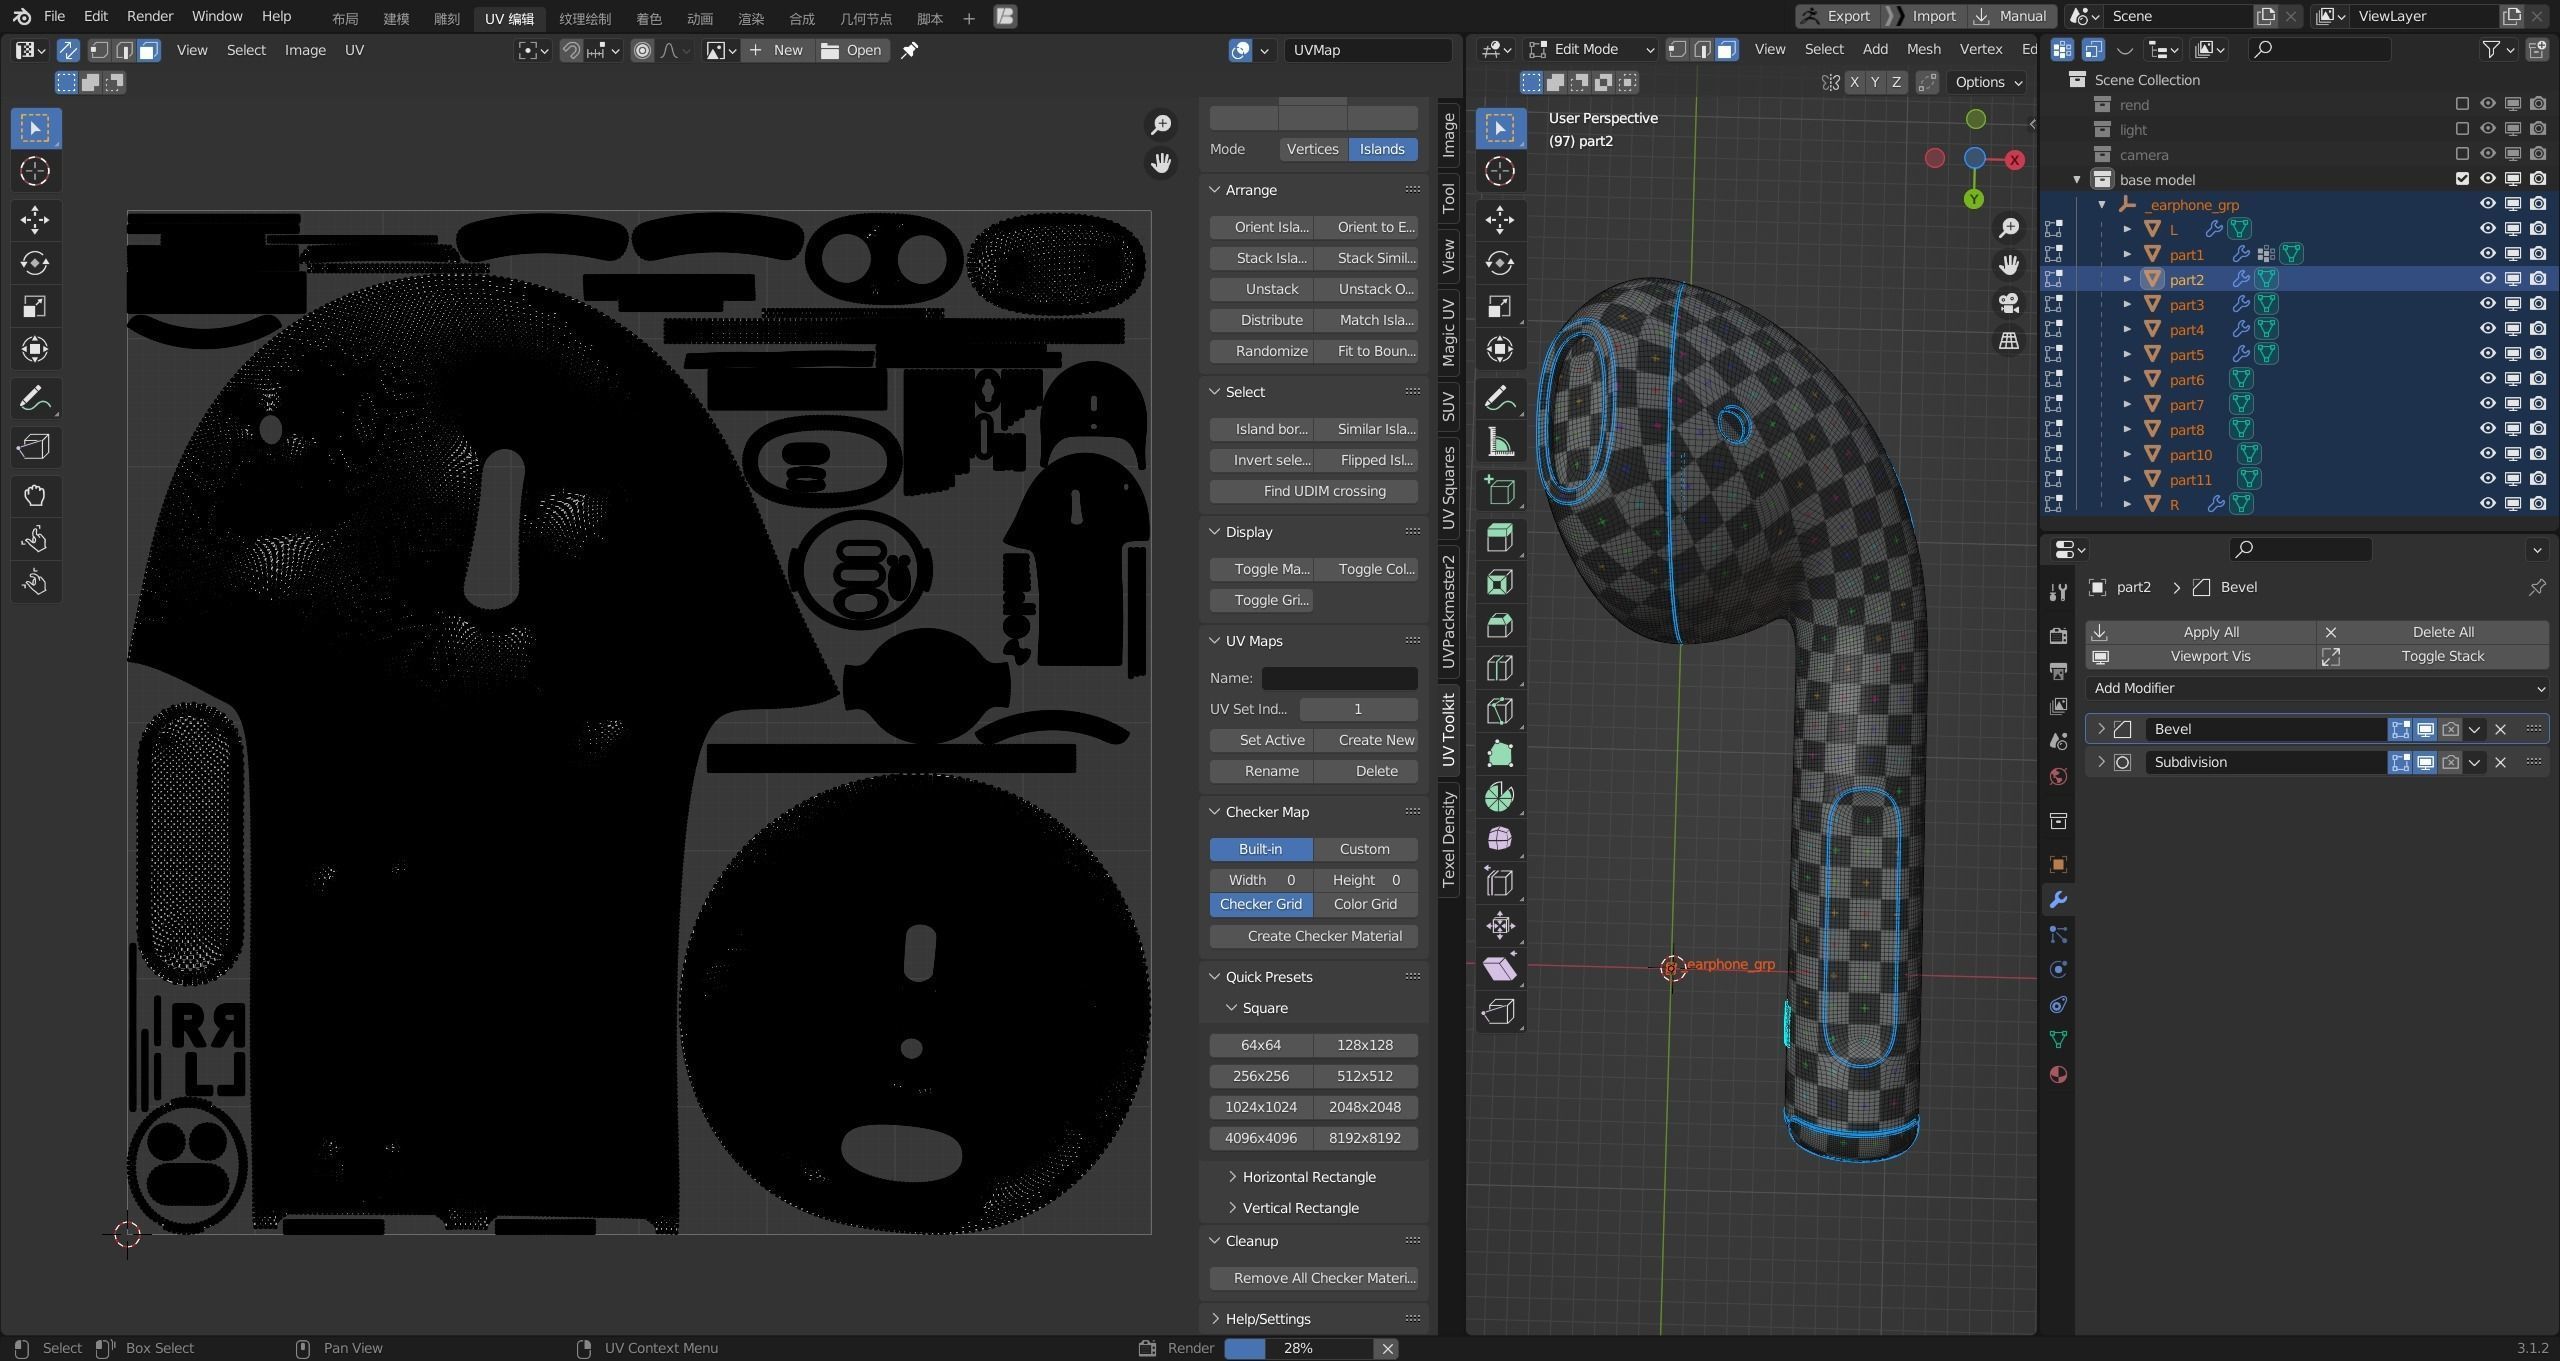This screenshot has width=2560, height=1361.
Task: Switch UV Toolkit mode to Vertices
Action: coord(1312,149)
